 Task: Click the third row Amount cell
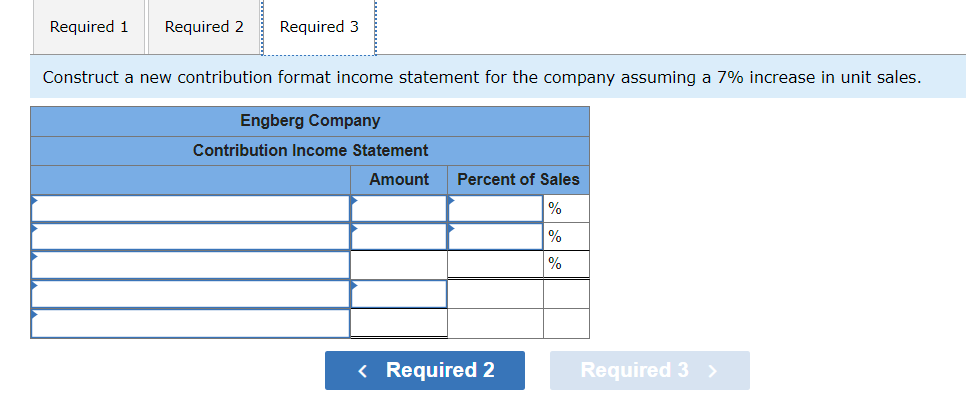(399, 265)
